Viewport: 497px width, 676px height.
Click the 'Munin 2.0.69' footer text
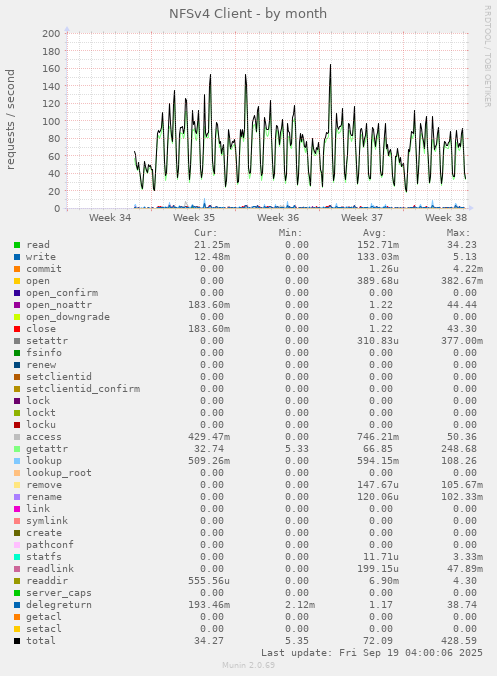(x=248, y=665)
